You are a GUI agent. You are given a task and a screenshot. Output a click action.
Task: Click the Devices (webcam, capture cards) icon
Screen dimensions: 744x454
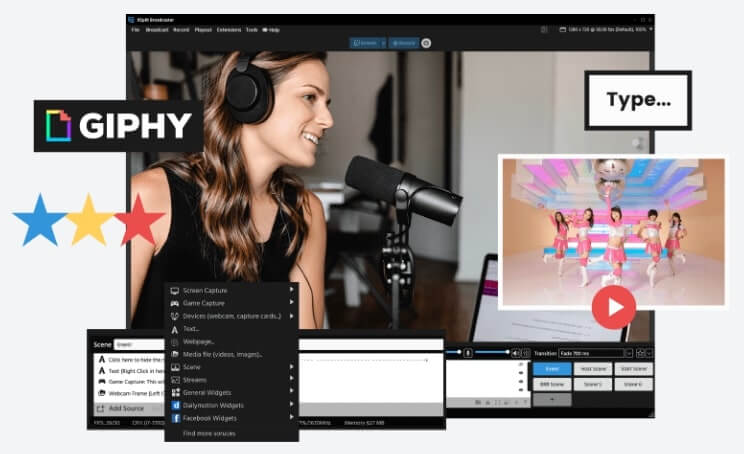175,316
